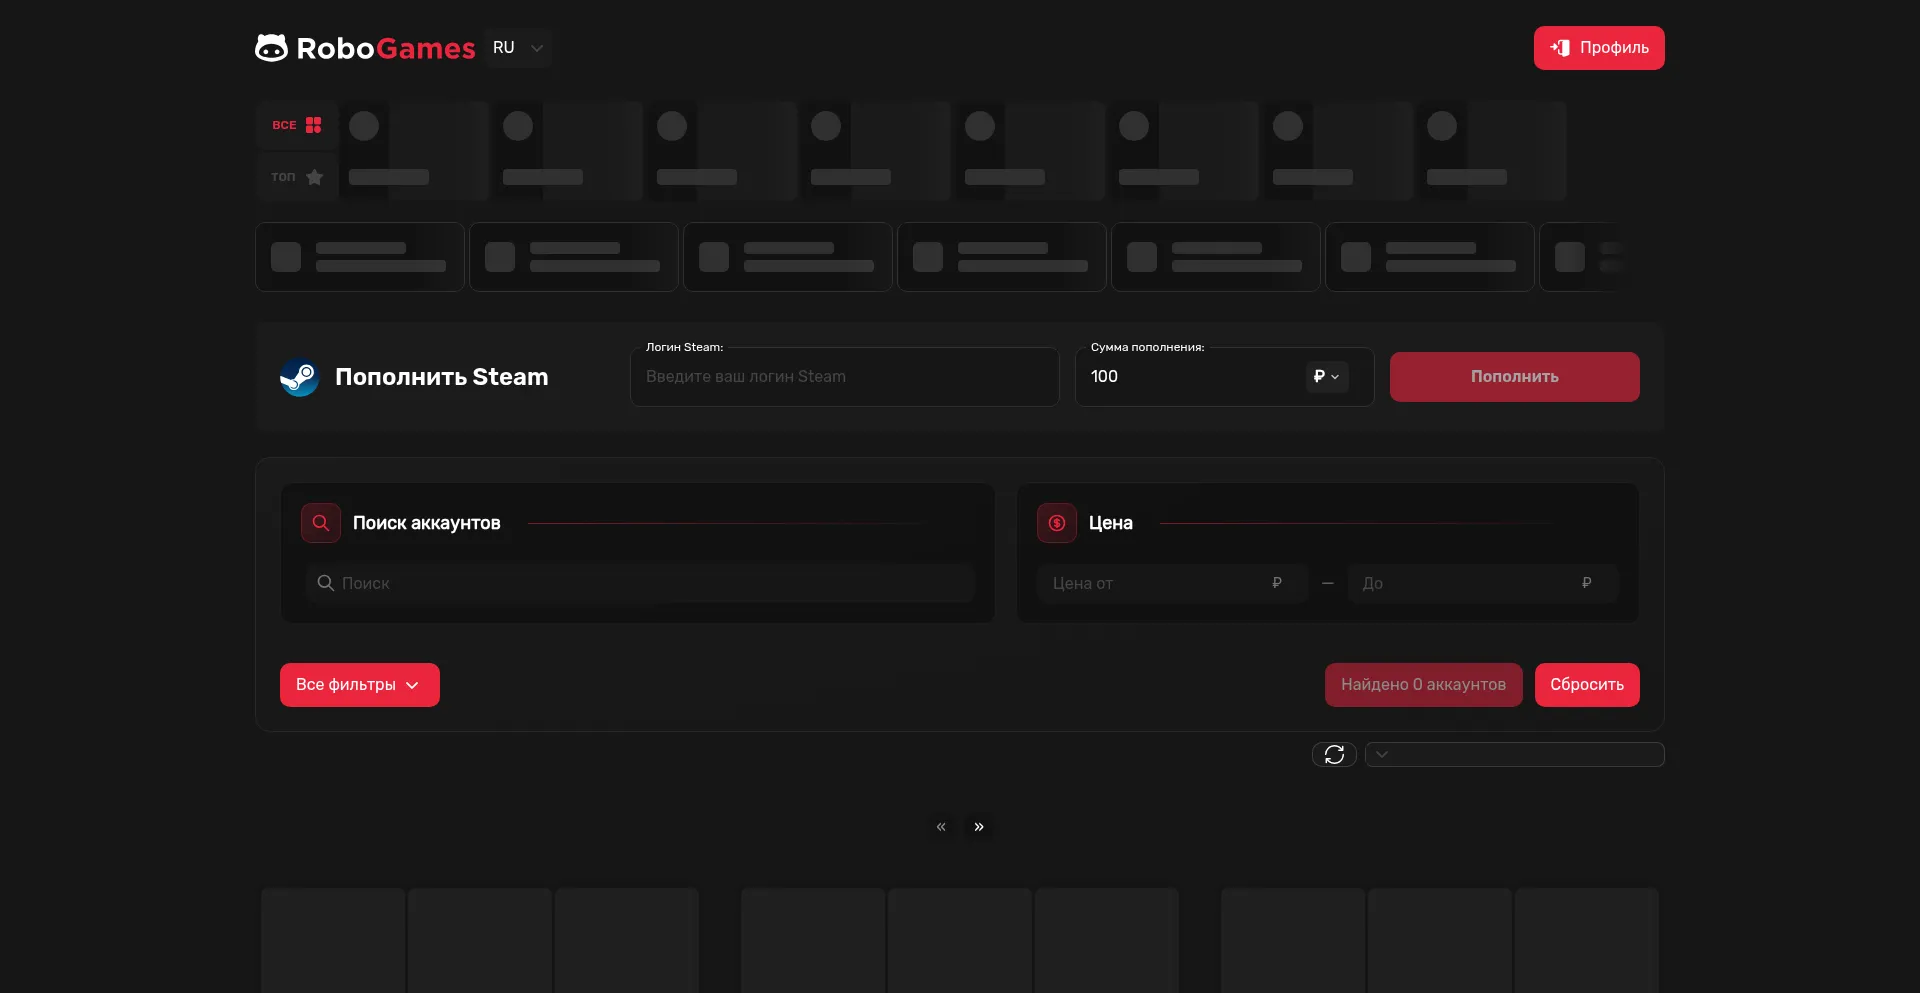Click the Пополнить button
This screenshot has width=1920, height=993.
pos(1514,377)
